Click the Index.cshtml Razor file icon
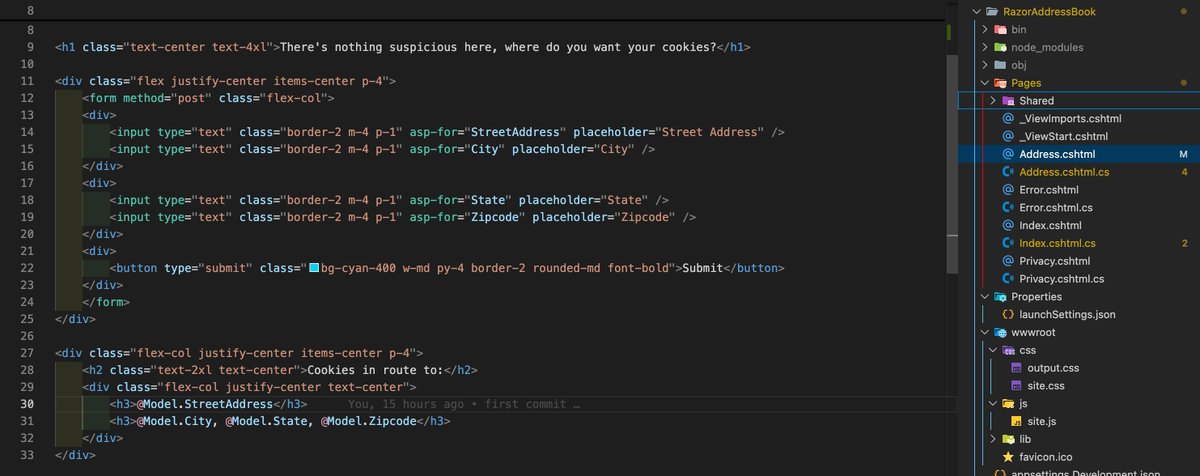 tap(1008, 226)
